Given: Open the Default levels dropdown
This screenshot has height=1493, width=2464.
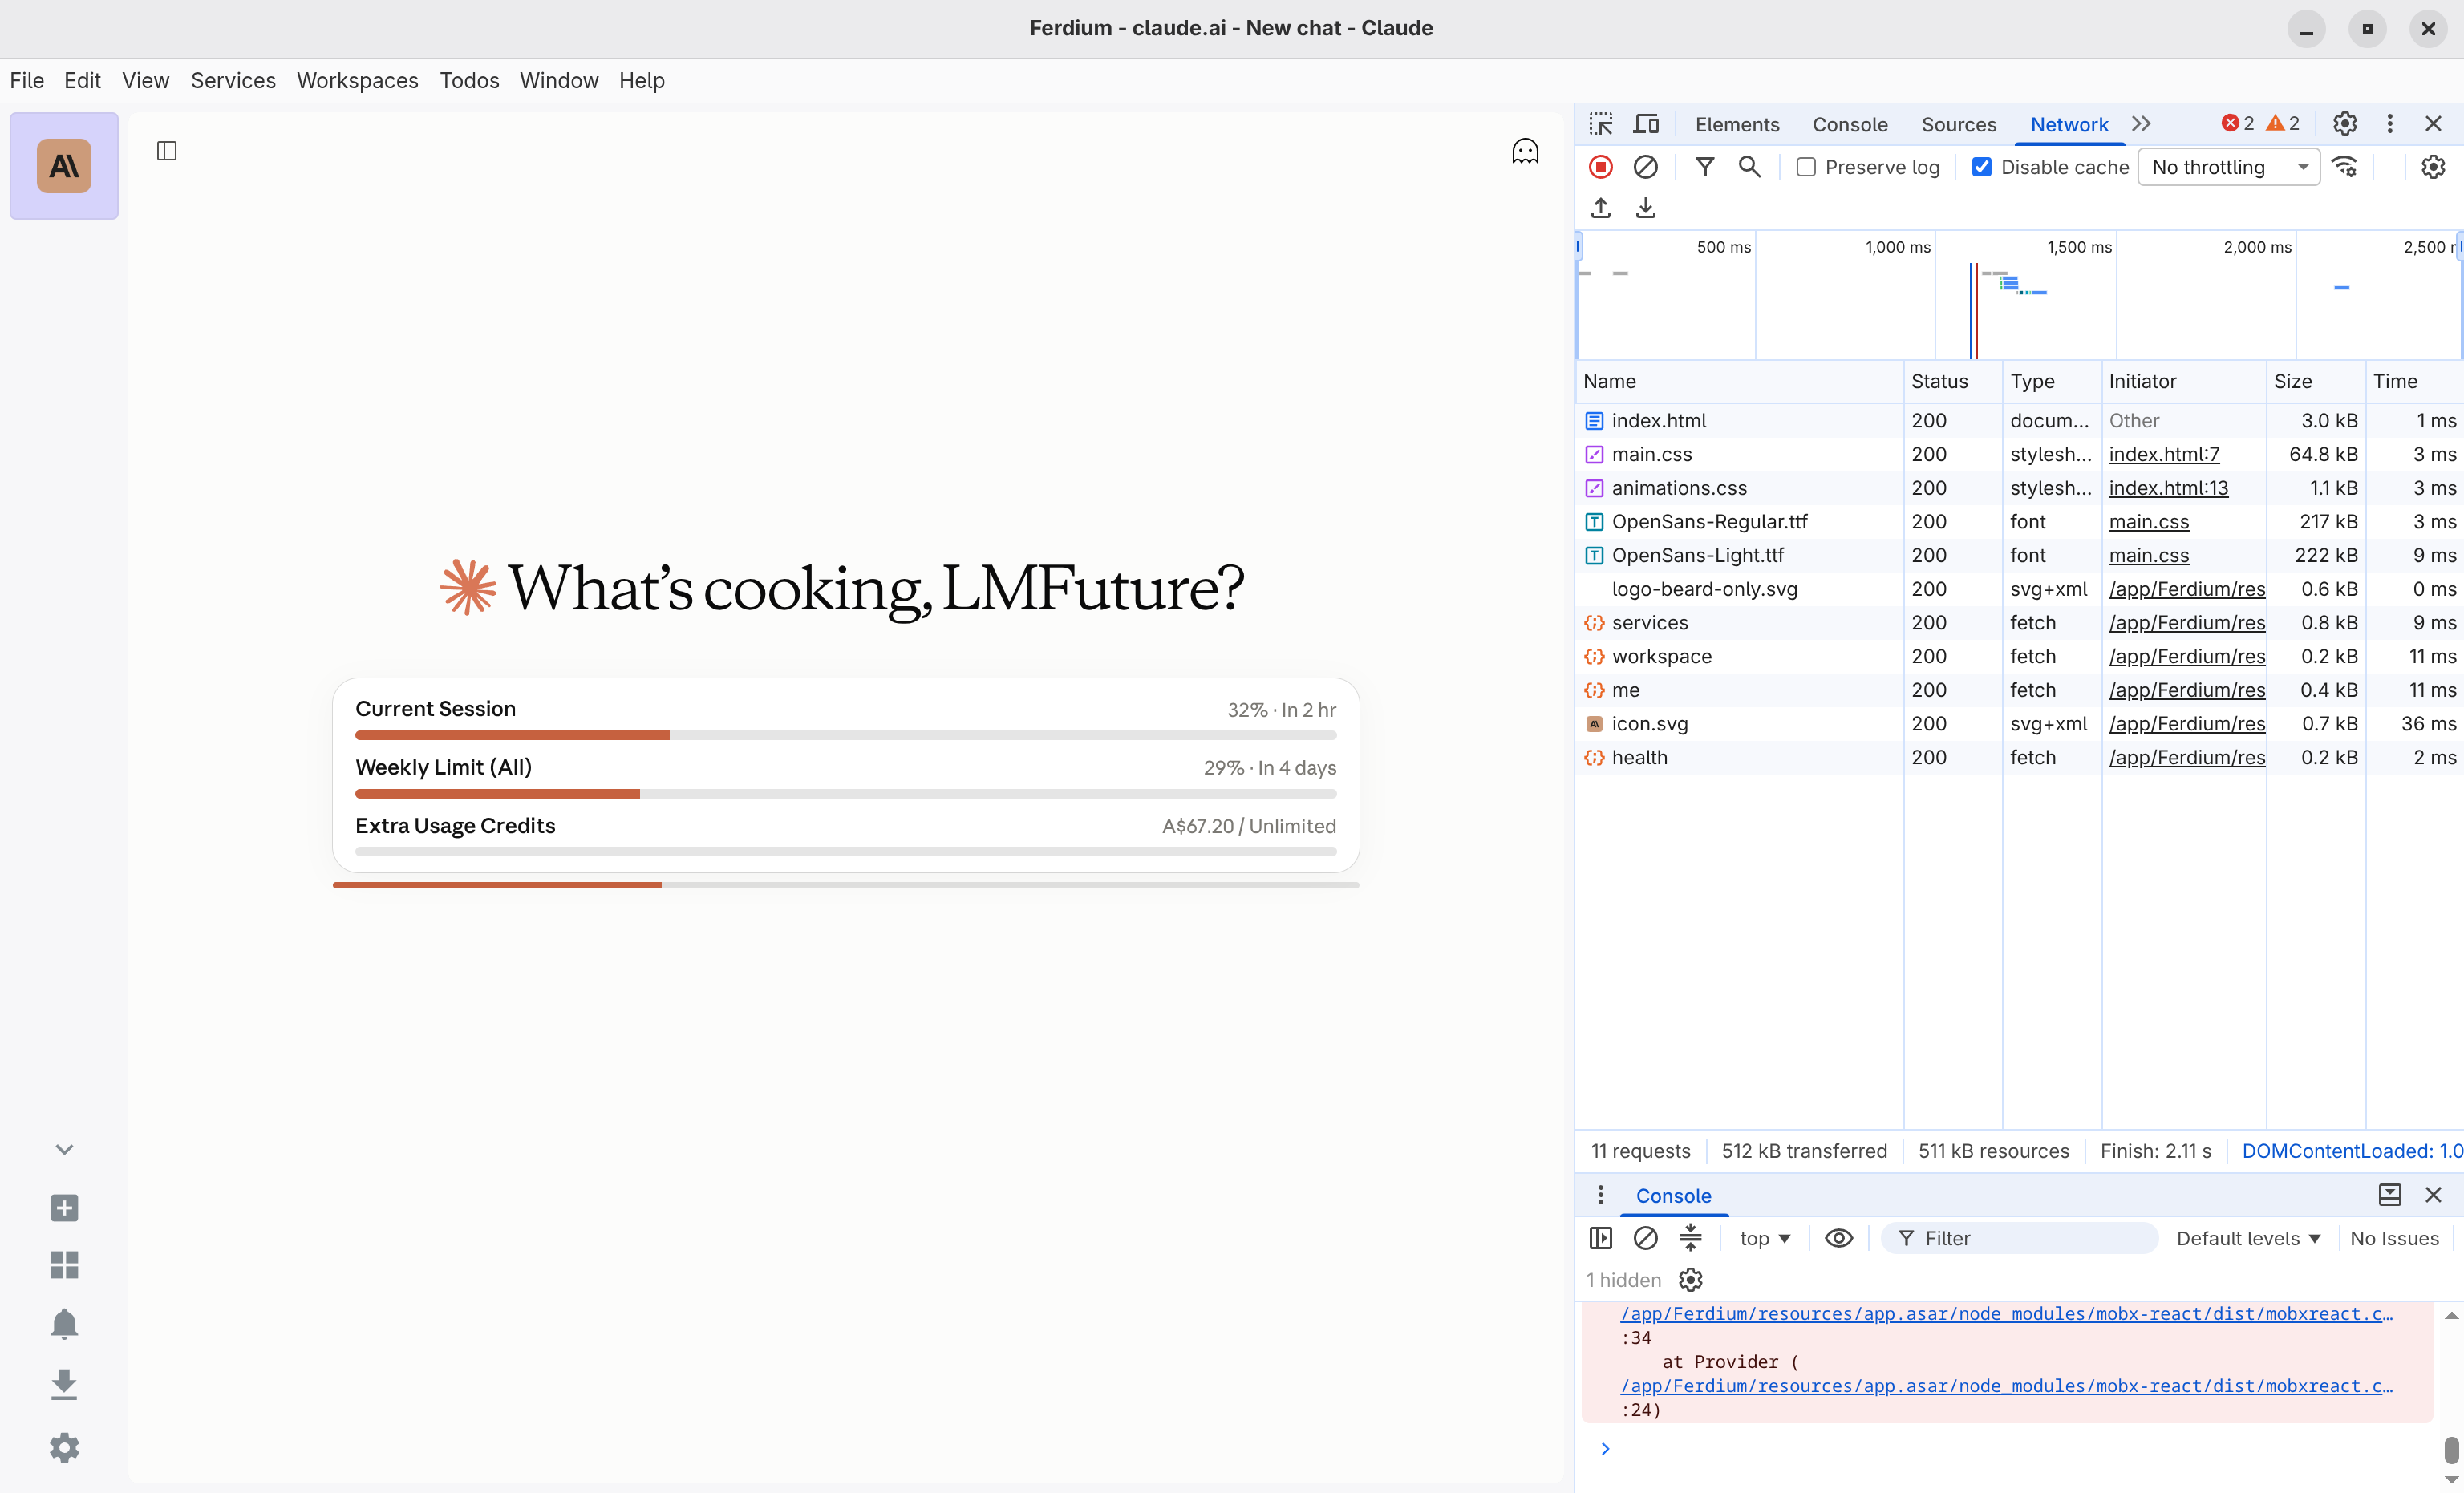Looking at the screenshot, I should 2248,1238.
